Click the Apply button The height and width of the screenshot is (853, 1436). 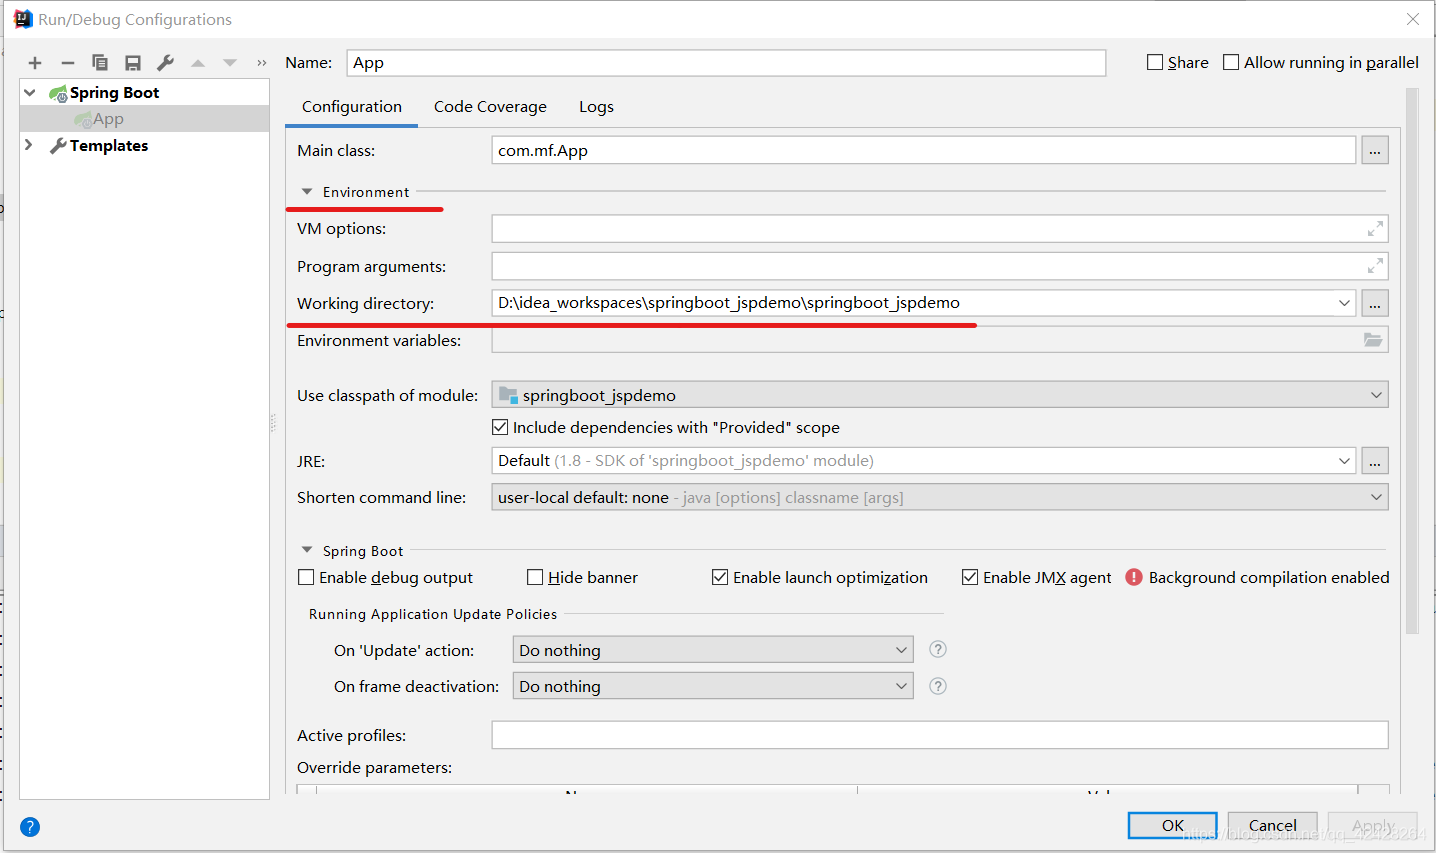click(1373, 826)
